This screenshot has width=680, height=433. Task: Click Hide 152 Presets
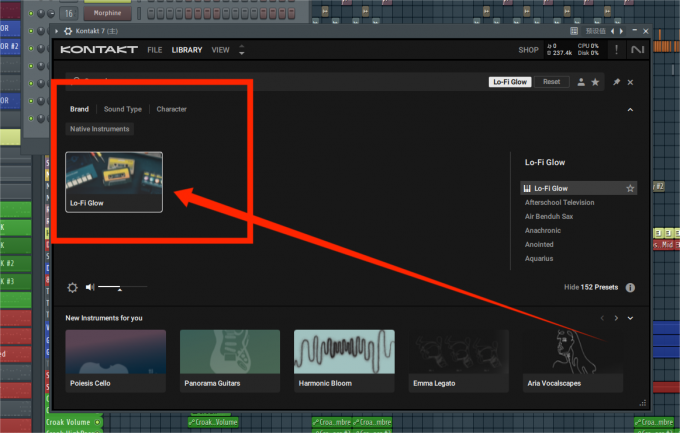point(591,287)
